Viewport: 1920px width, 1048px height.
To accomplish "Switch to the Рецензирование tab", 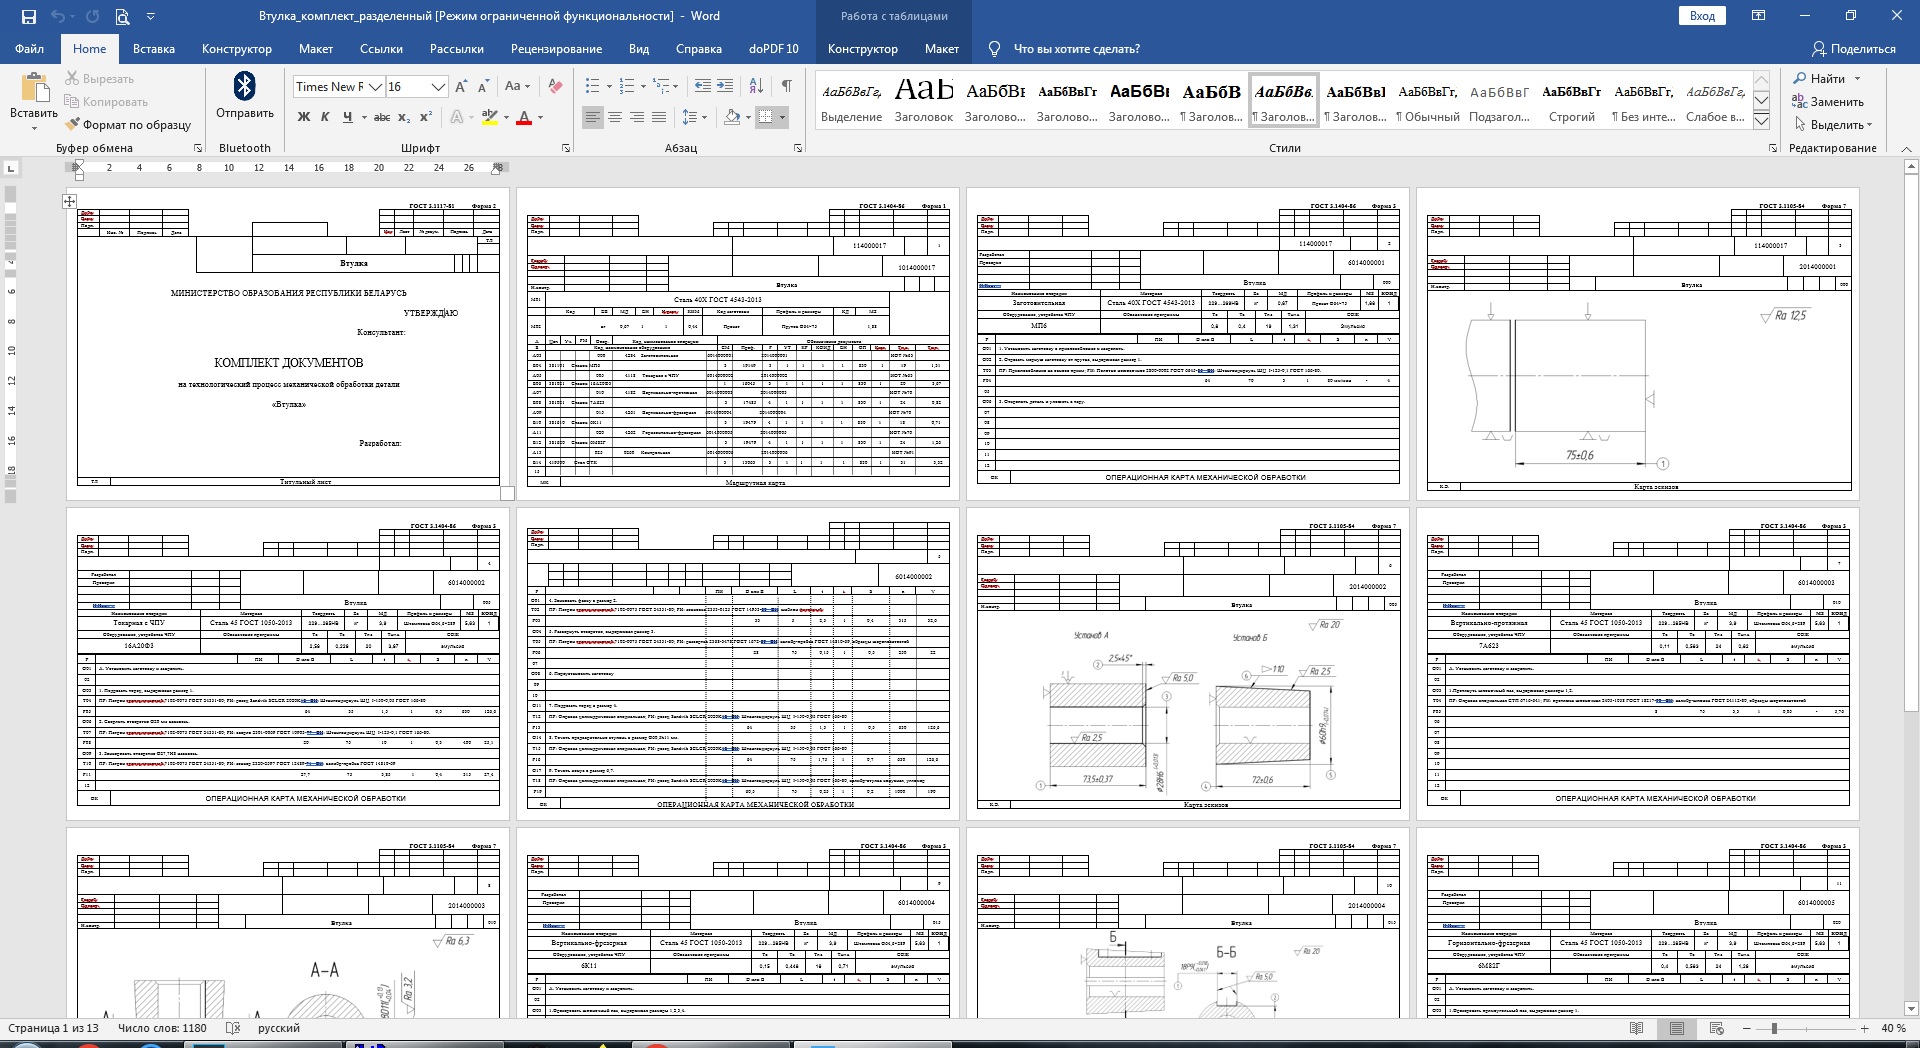I will point(556,49).
